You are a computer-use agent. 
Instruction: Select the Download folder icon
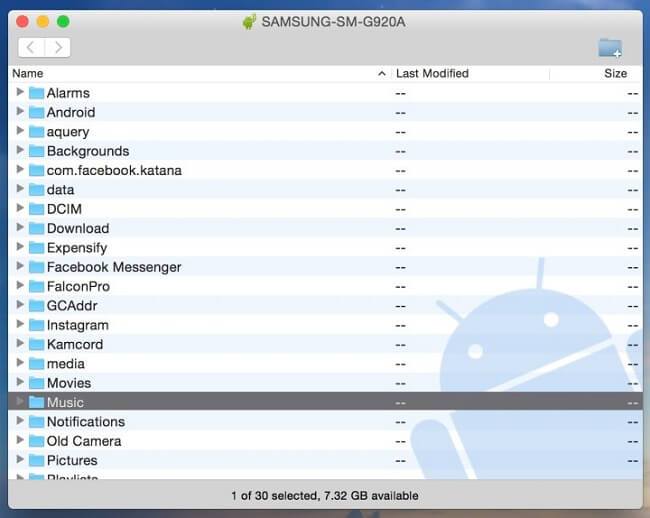click(36, 228)
